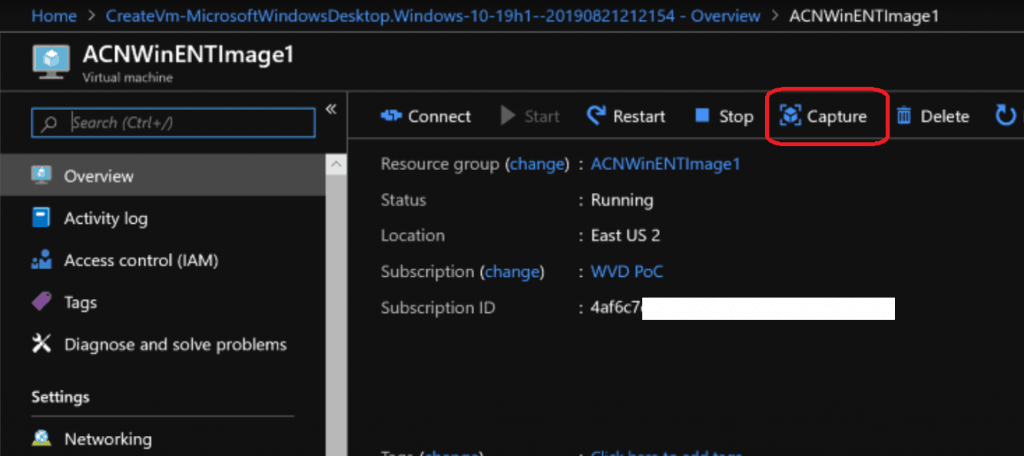Image resolution: width=1024 pixels, height=456 pixels.
Task: Click the Delete trash can icon
Action: coord(904,116)
